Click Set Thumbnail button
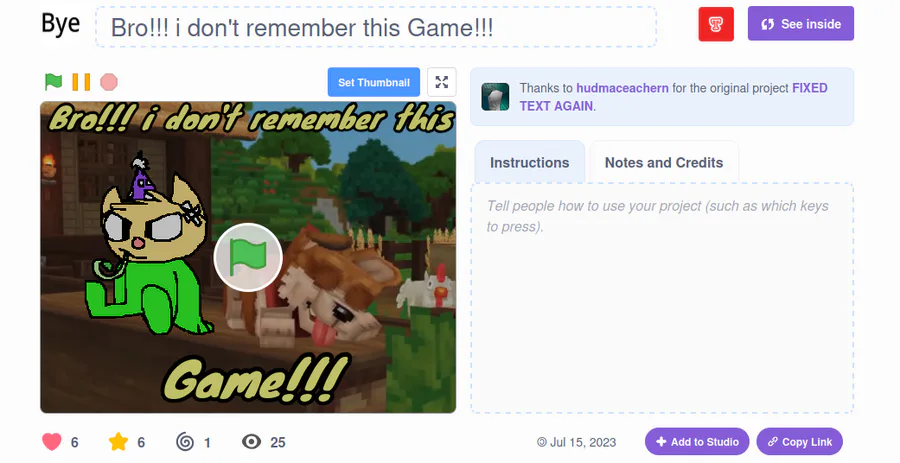The width and height of the screenshot is (900, 463). 374,82
